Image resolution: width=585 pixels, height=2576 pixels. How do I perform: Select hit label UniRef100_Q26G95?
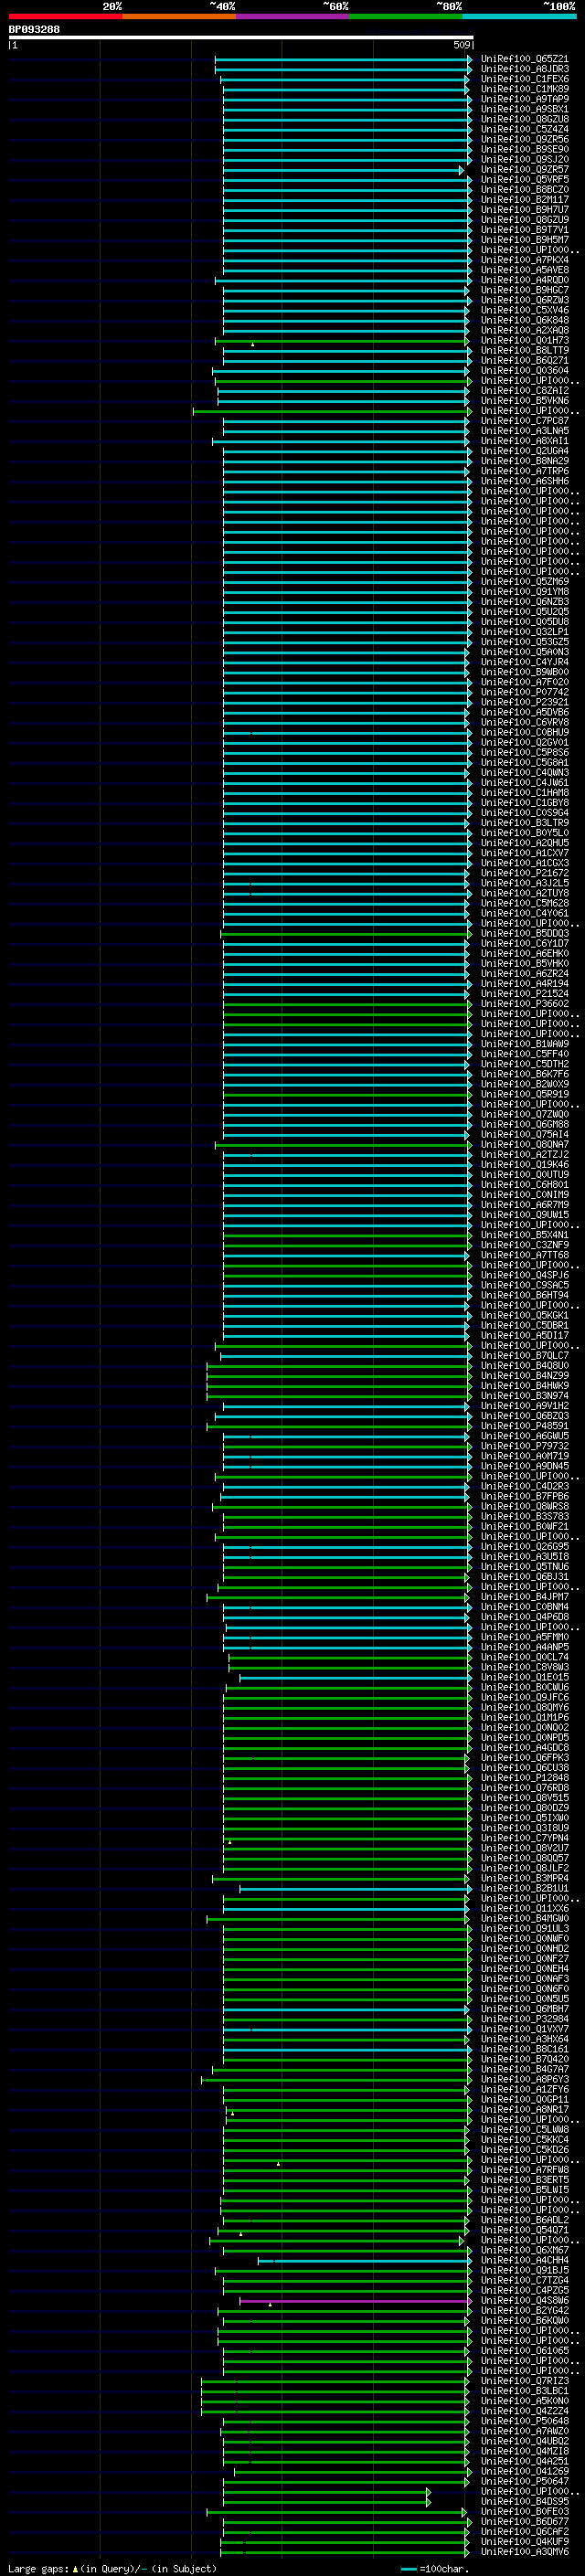[525, 1547]
